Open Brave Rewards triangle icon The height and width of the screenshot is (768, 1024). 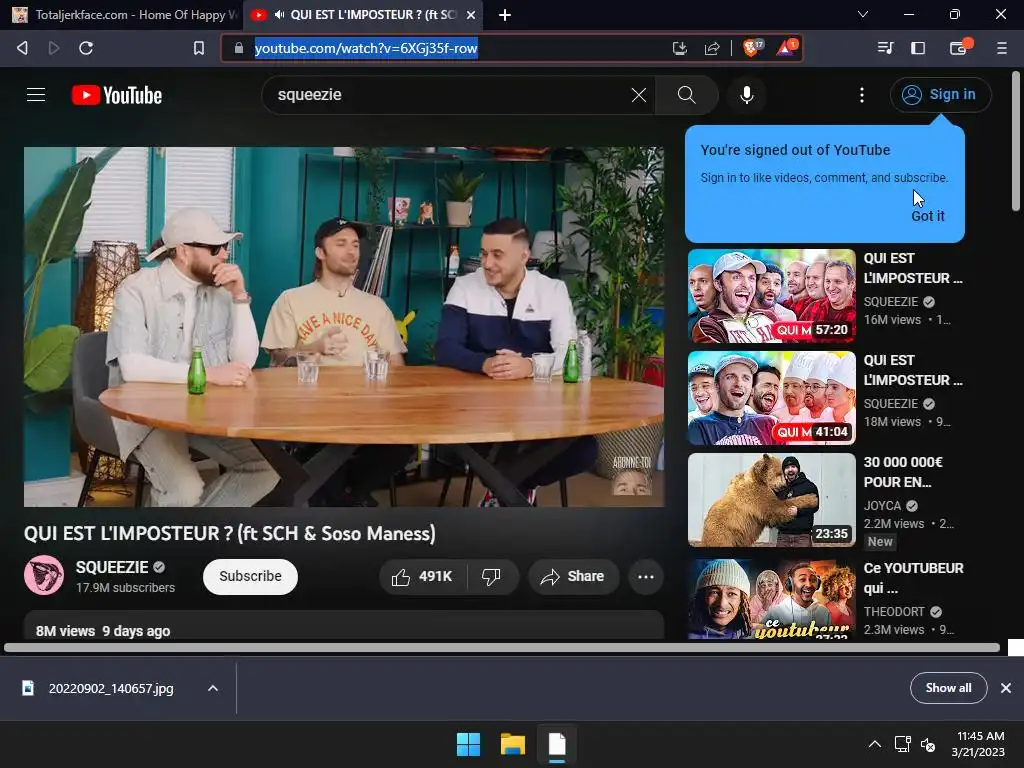click(x=786, y=48)
